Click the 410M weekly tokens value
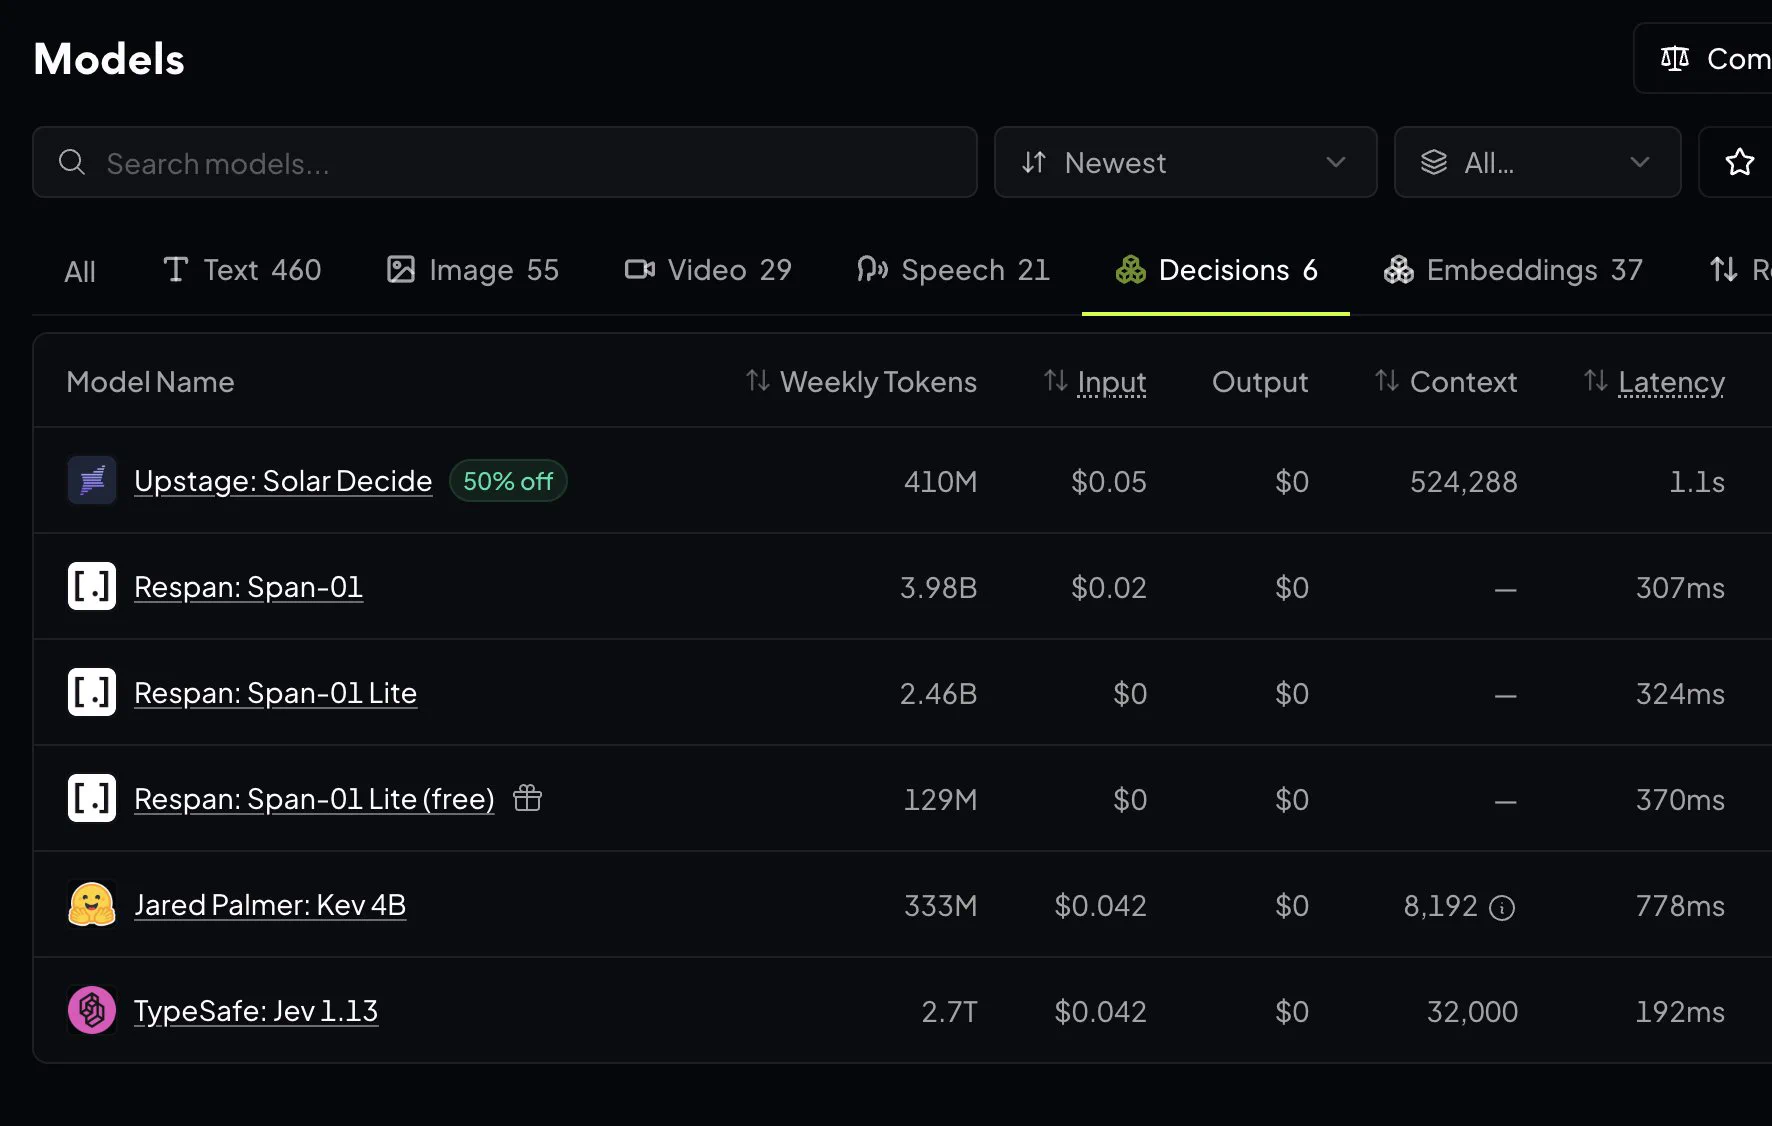 pos(940,482)
